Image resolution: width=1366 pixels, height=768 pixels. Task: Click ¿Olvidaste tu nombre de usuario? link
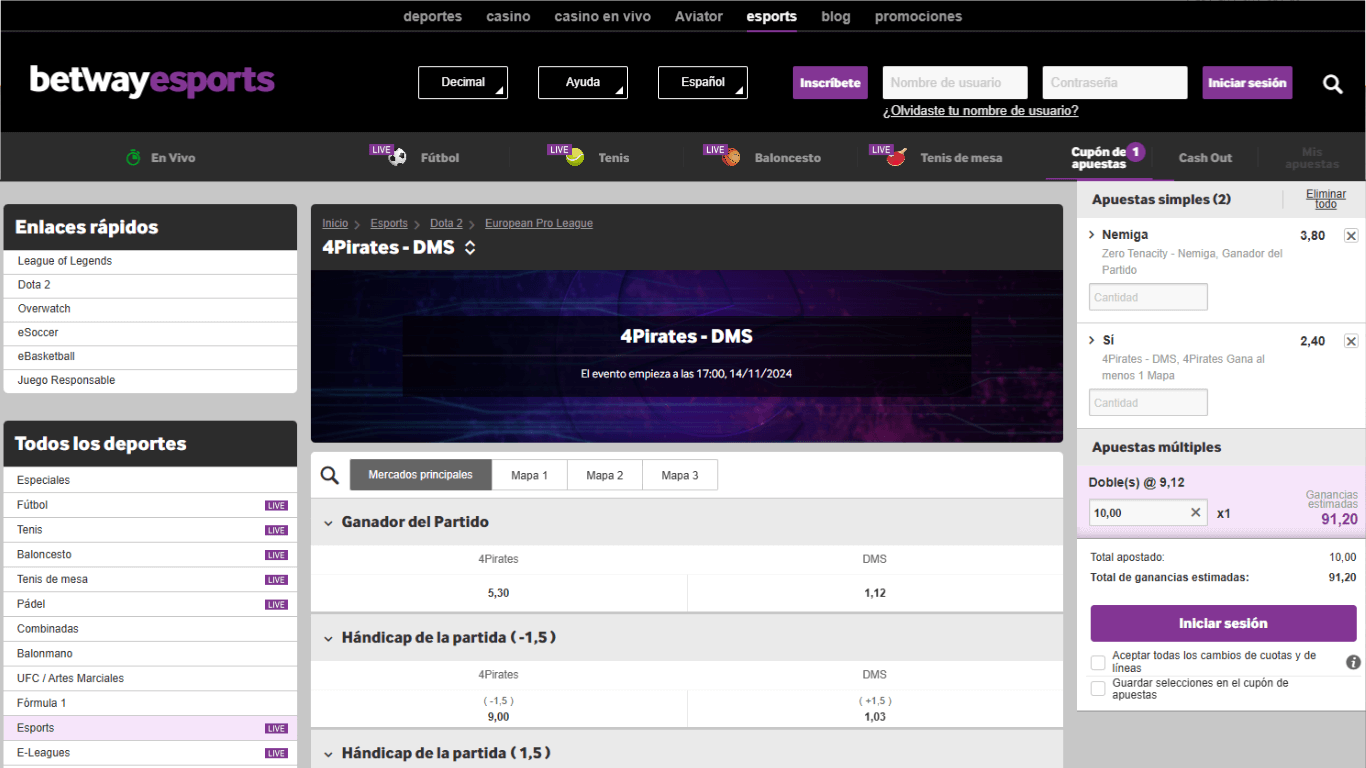(x=981, y=111)
